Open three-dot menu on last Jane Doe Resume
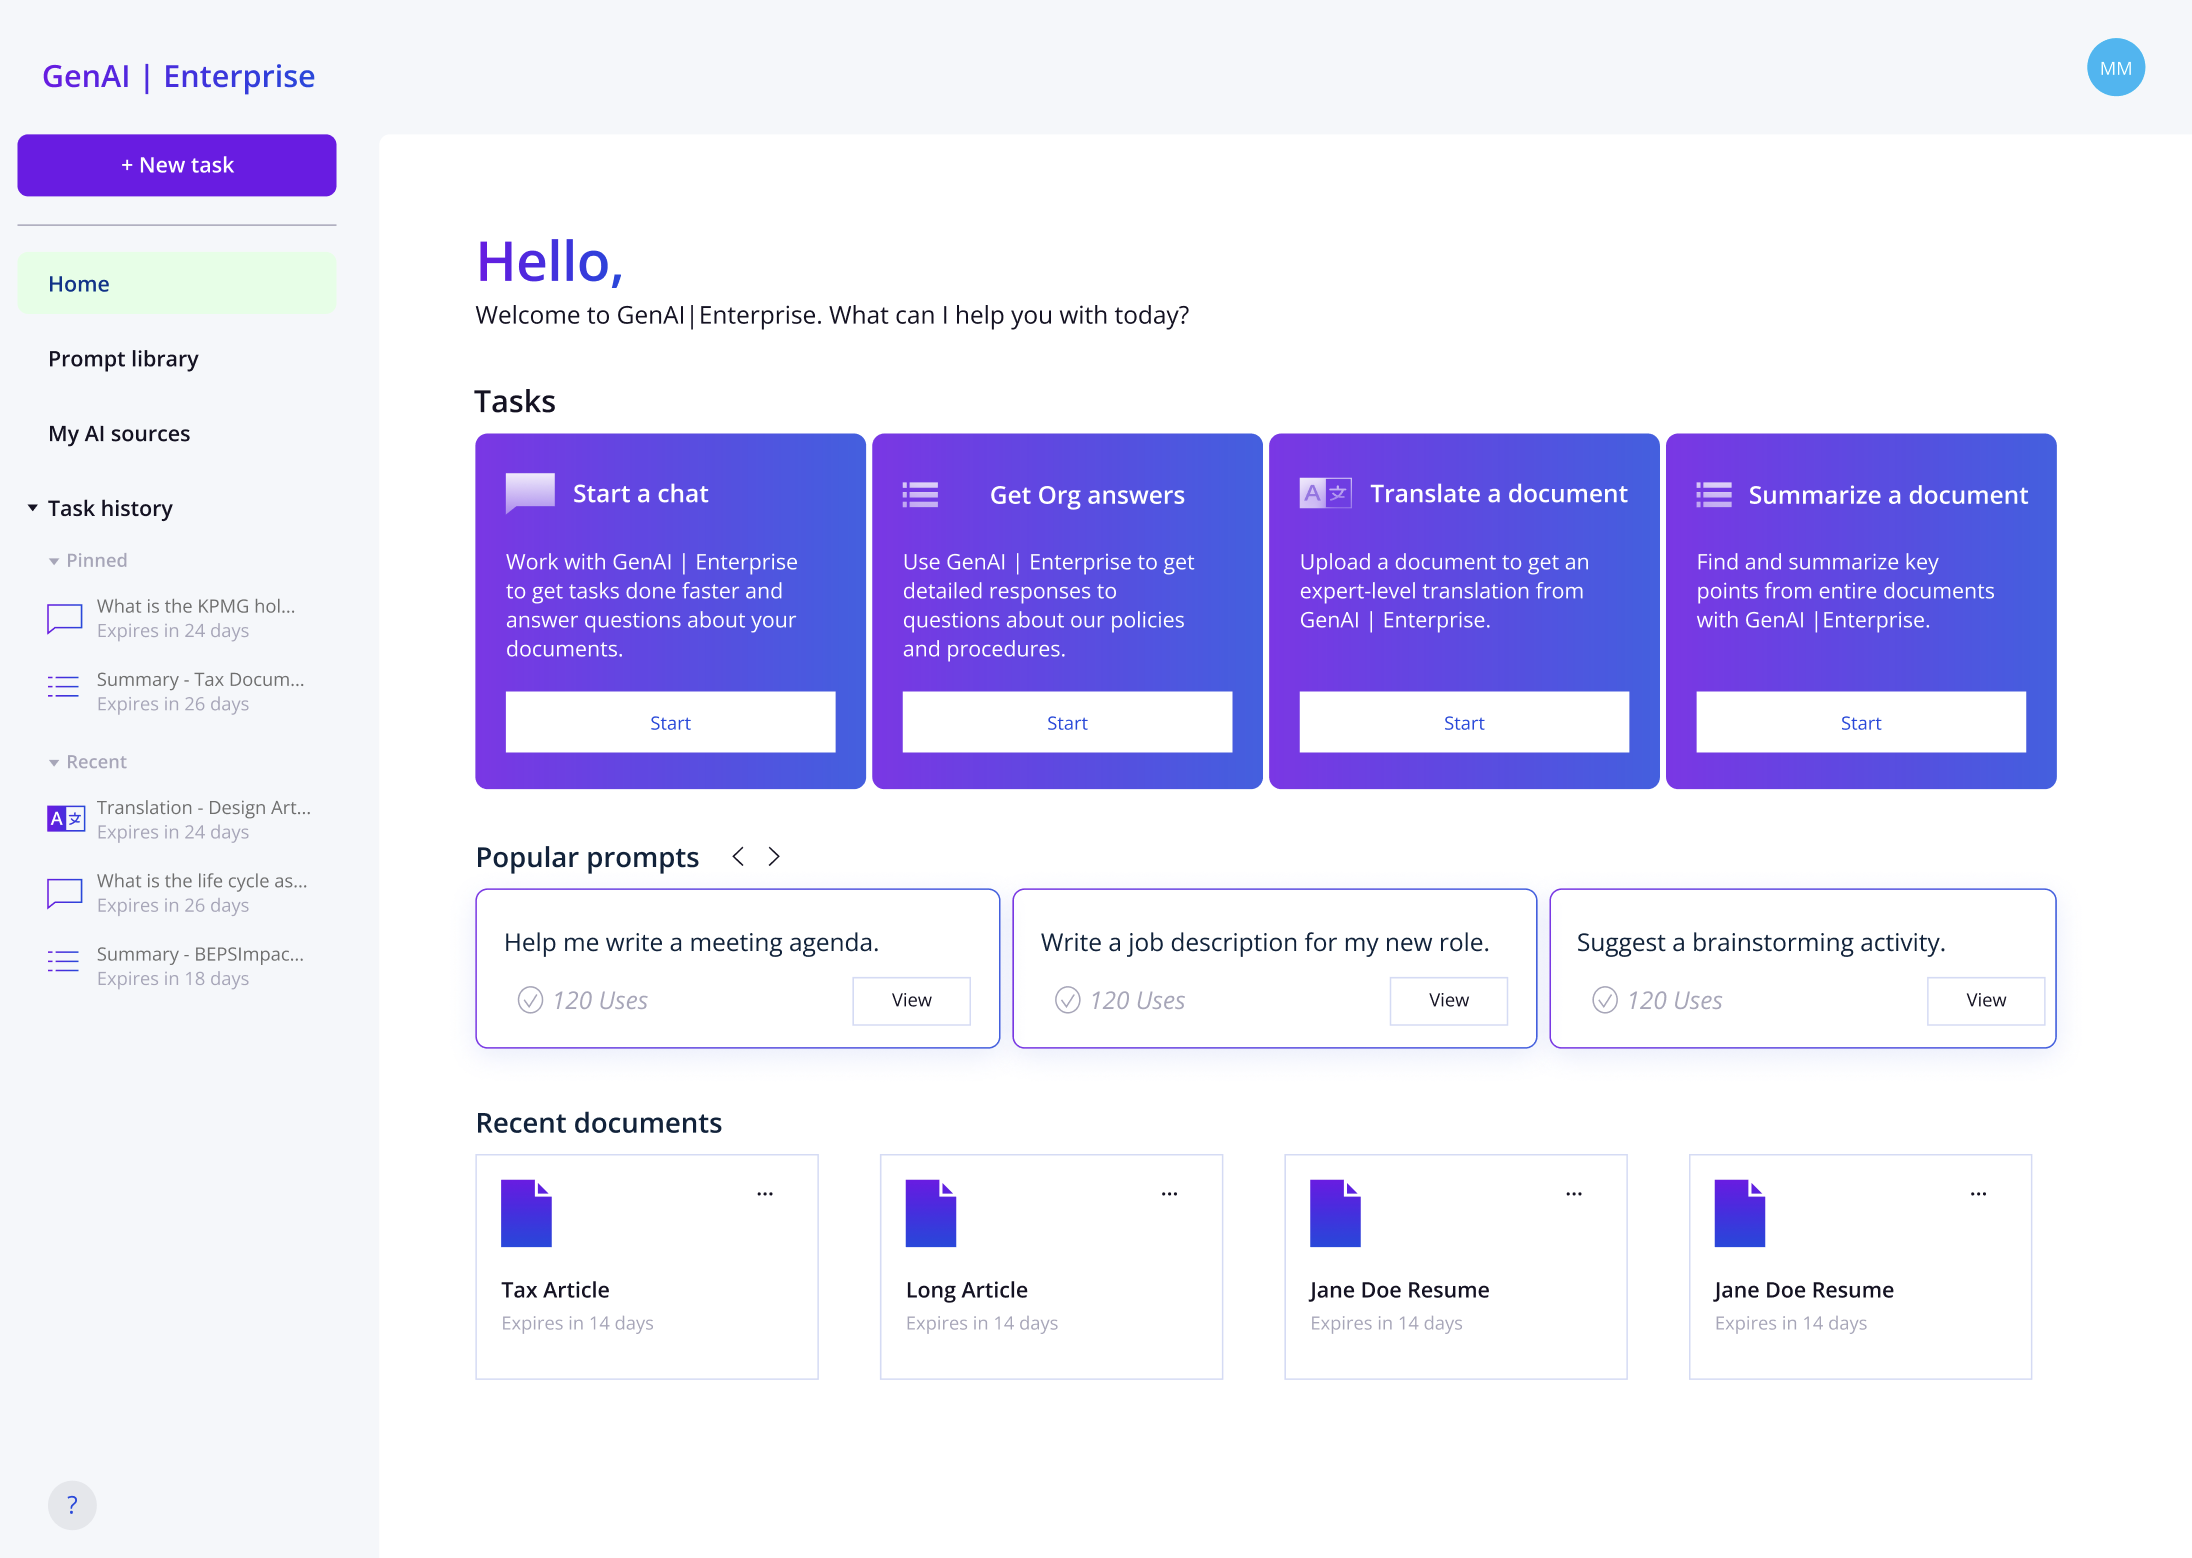The image size is (2192, 1558). 1978,1194
